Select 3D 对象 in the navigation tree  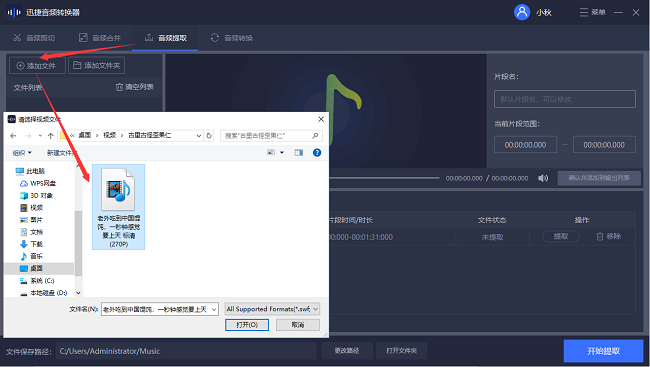point(36,195)
